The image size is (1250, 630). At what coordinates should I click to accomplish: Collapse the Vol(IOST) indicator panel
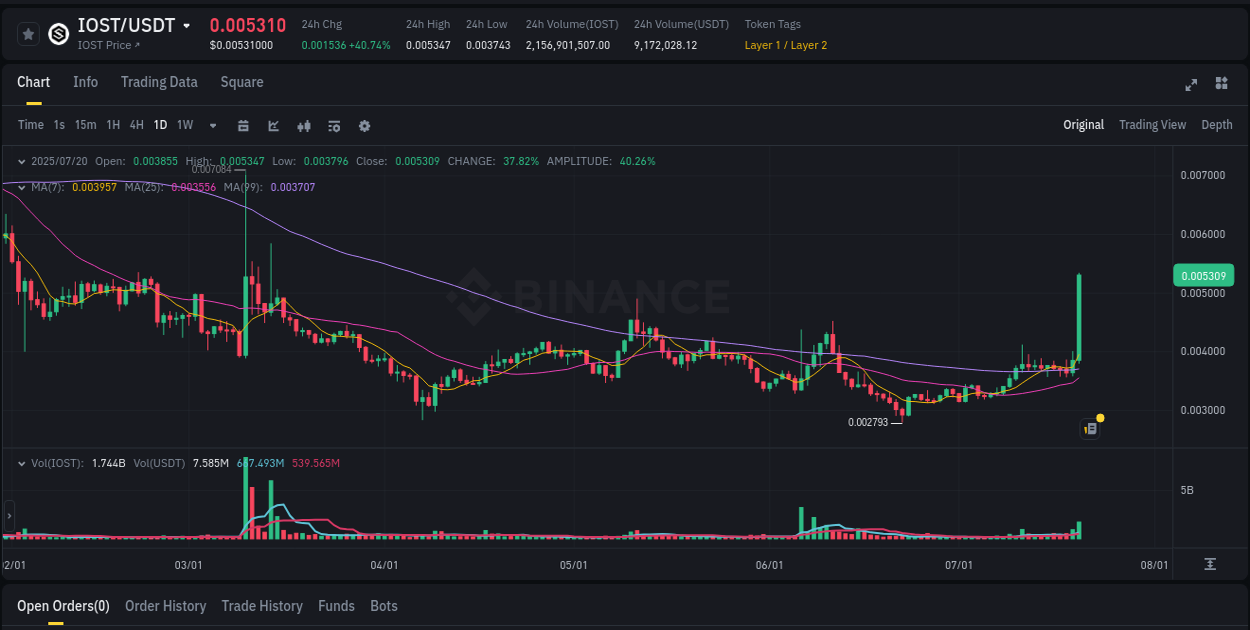coord(22,463)
